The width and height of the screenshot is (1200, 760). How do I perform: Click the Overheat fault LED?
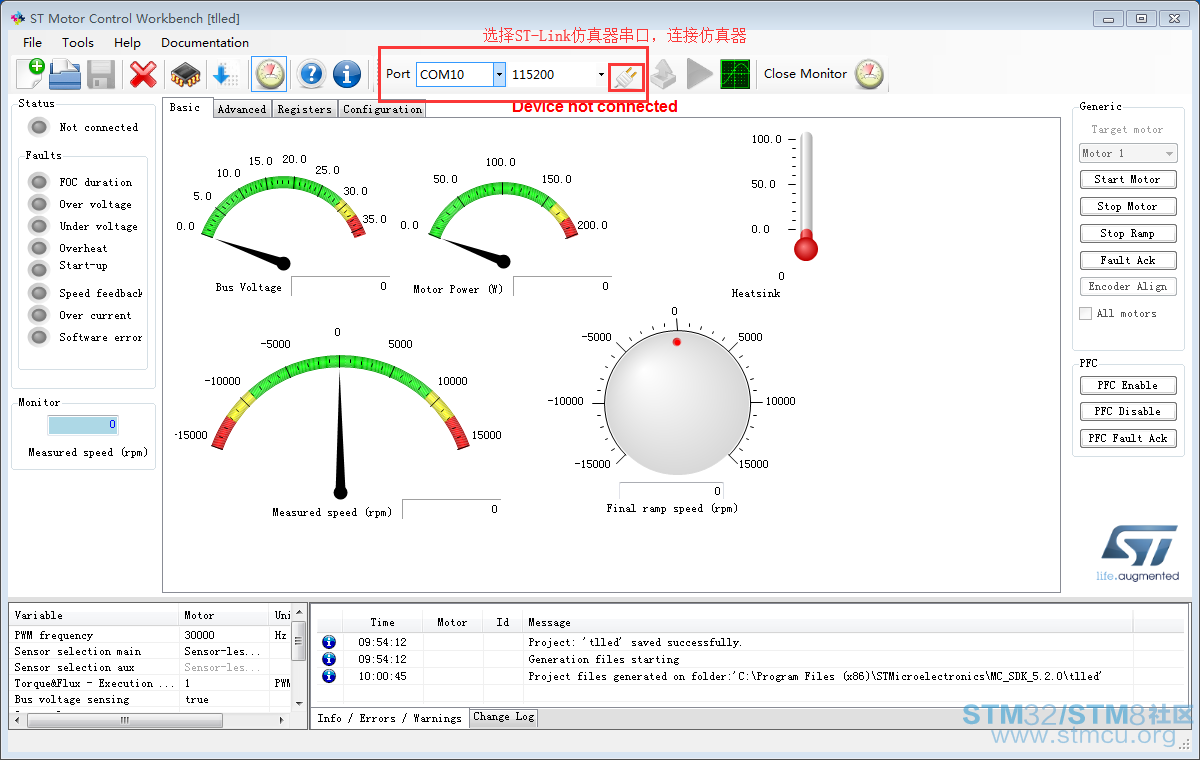click(x=39, y=248)
